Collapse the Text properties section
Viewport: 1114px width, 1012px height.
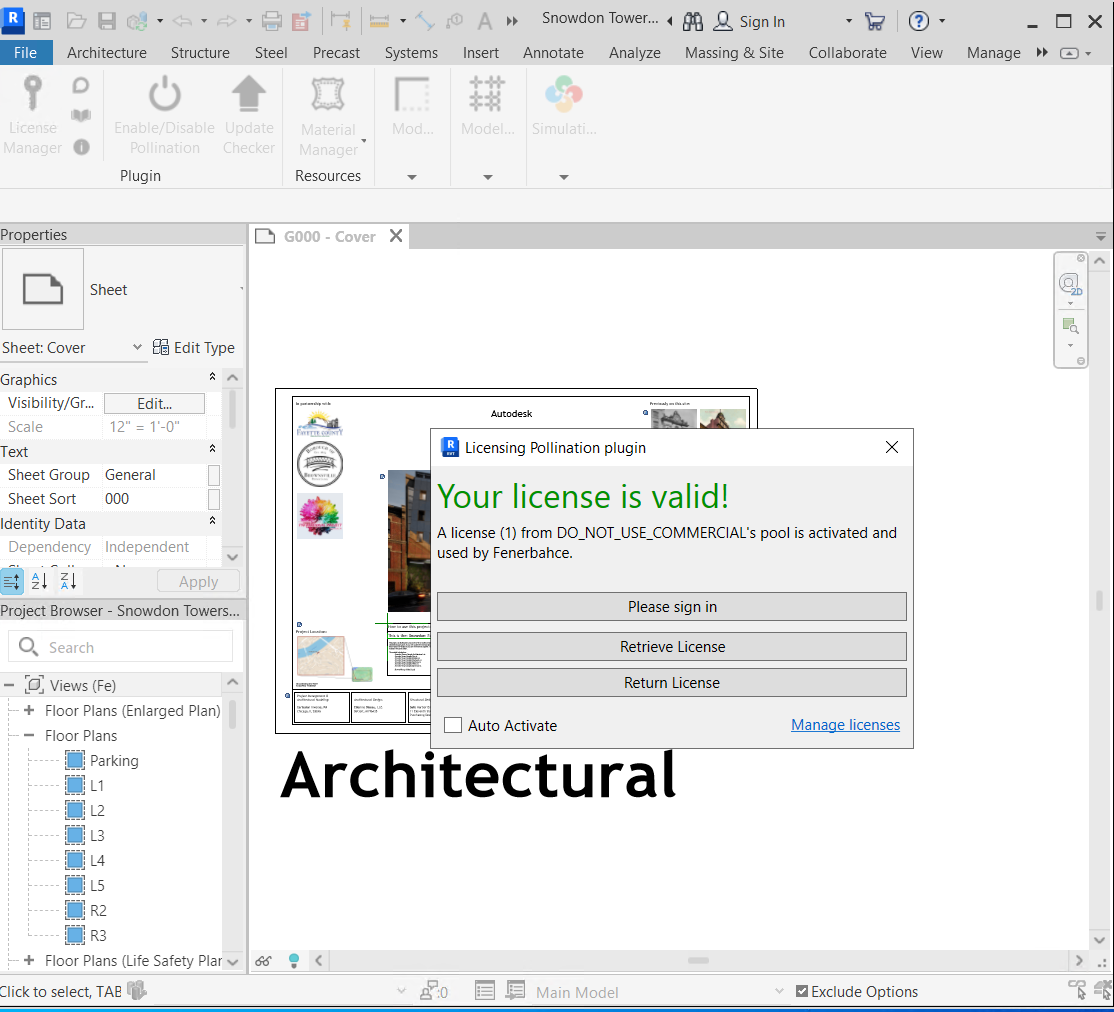212,449
